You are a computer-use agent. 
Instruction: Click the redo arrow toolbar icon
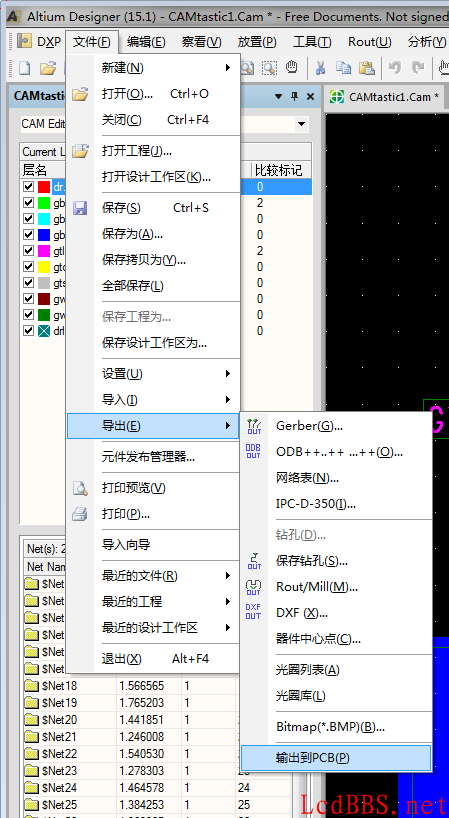coord(418,68)
